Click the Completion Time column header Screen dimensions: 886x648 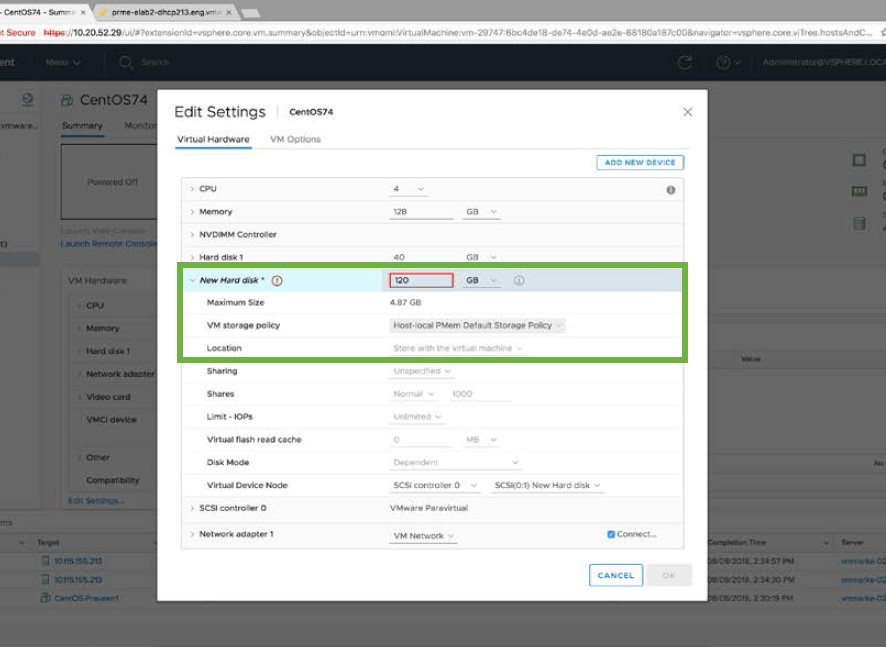point(737,542)
